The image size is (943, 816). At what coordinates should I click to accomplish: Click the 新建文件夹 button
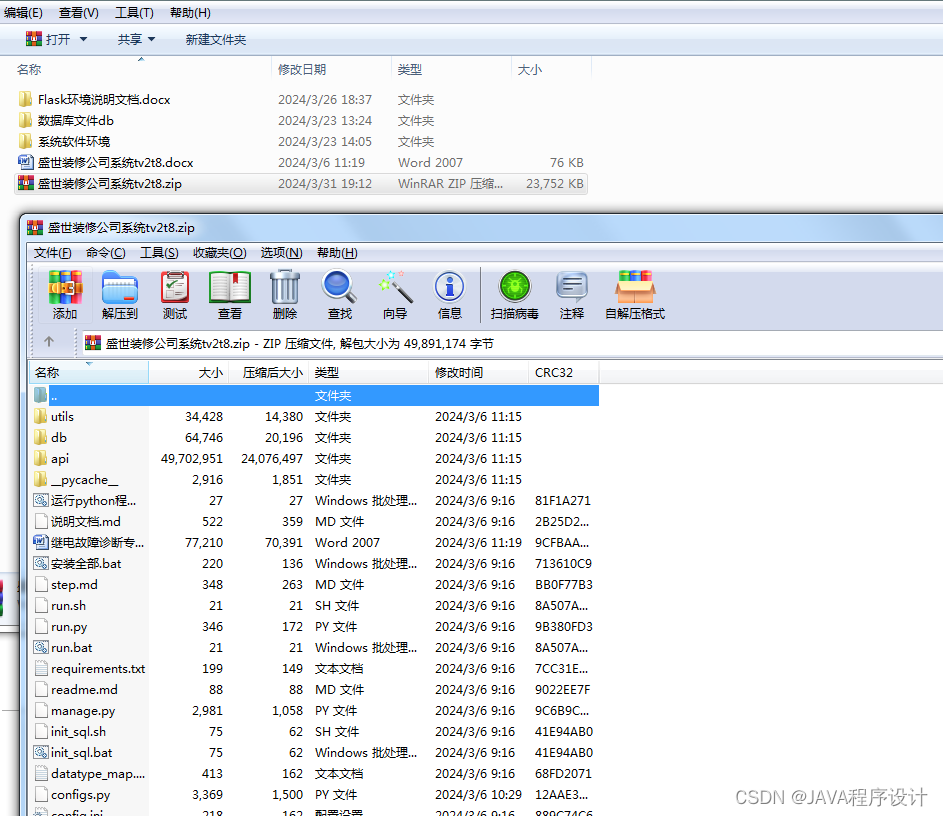216,40
